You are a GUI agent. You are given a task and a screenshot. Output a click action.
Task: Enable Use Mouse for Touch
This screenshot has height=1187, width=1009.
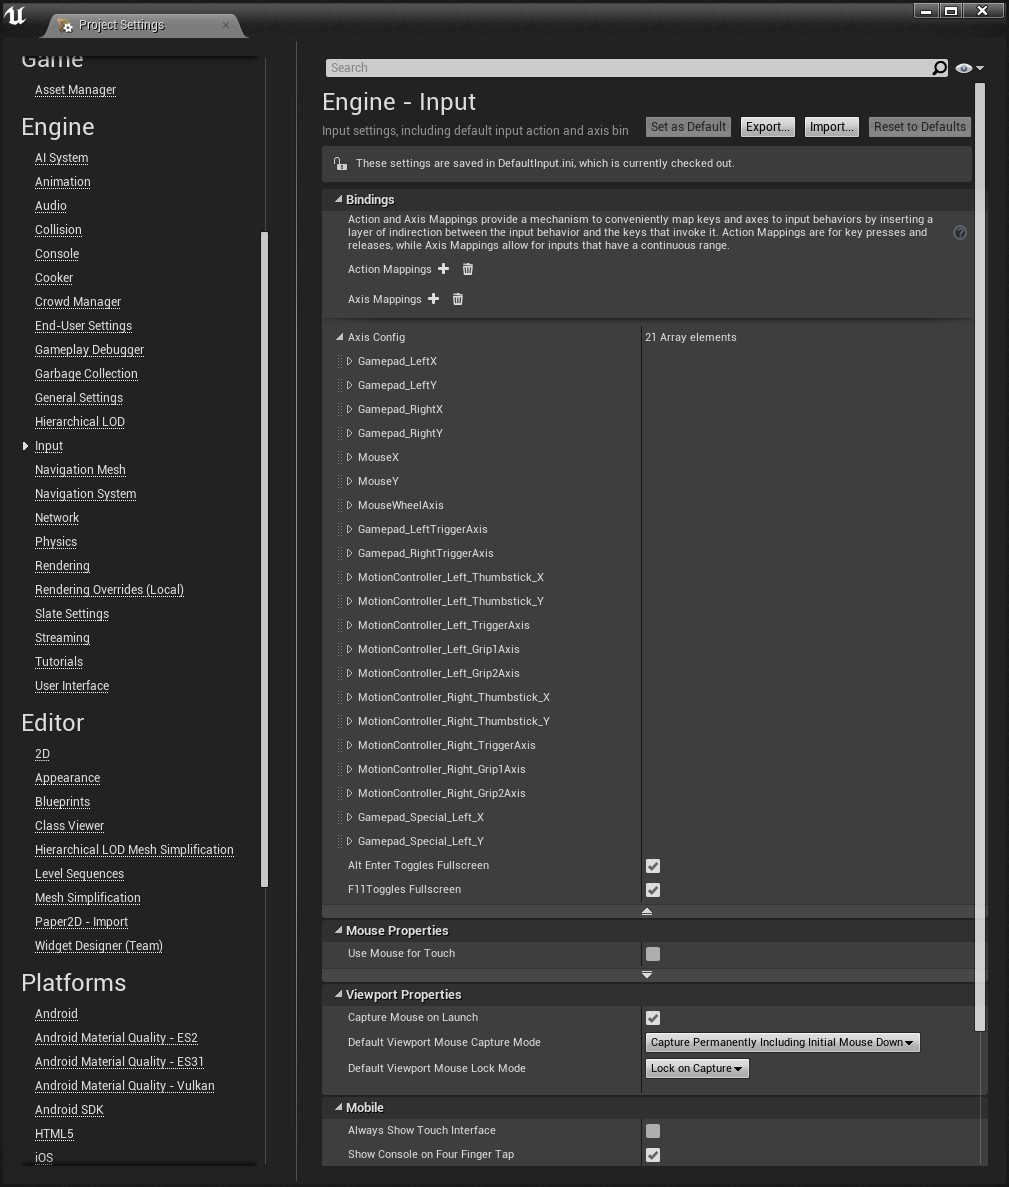point(652,954)
